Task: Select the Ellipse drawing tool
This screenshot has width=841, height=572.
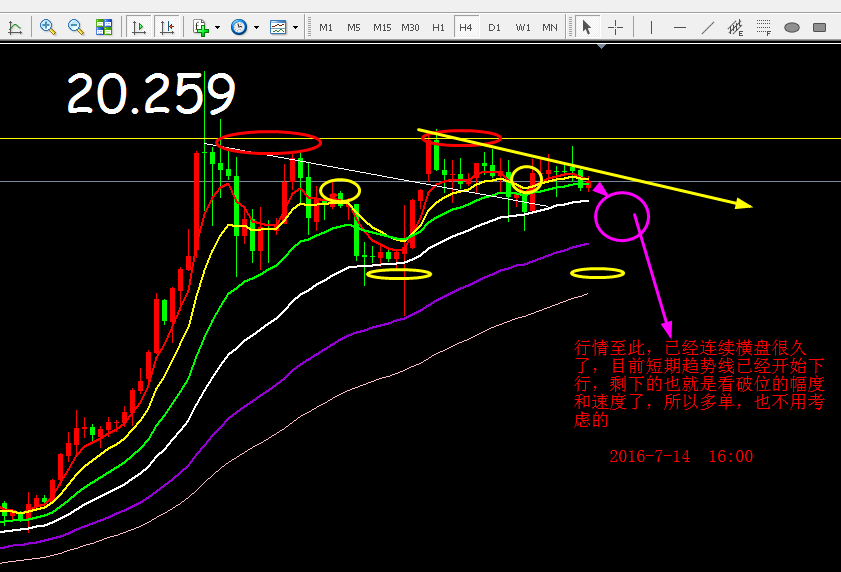Action: click(x=792, y=27)
